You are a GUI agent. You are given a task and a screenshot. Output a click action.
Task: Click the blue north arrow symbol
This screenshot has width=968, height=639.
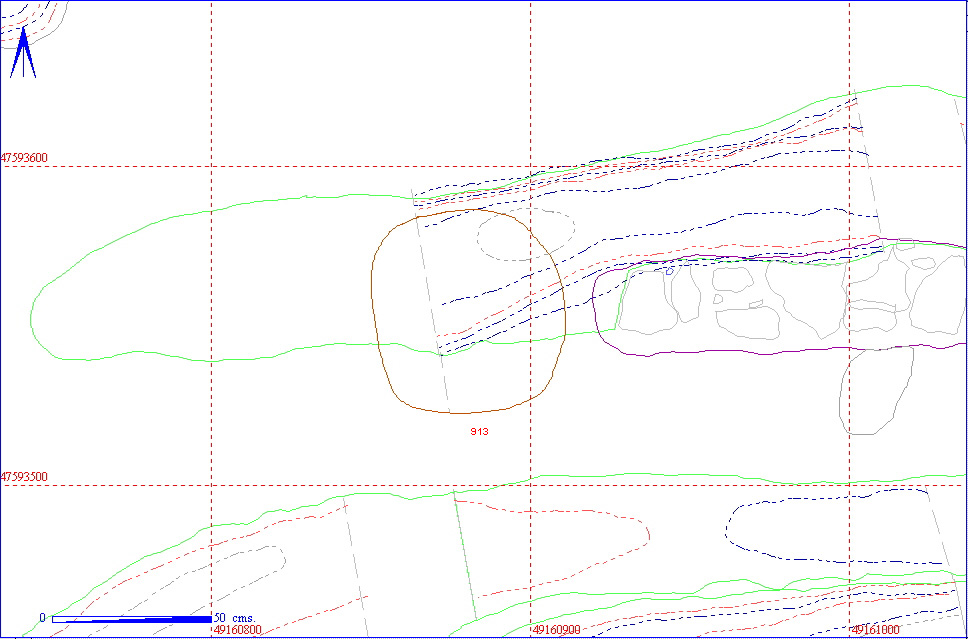[23, 52]
